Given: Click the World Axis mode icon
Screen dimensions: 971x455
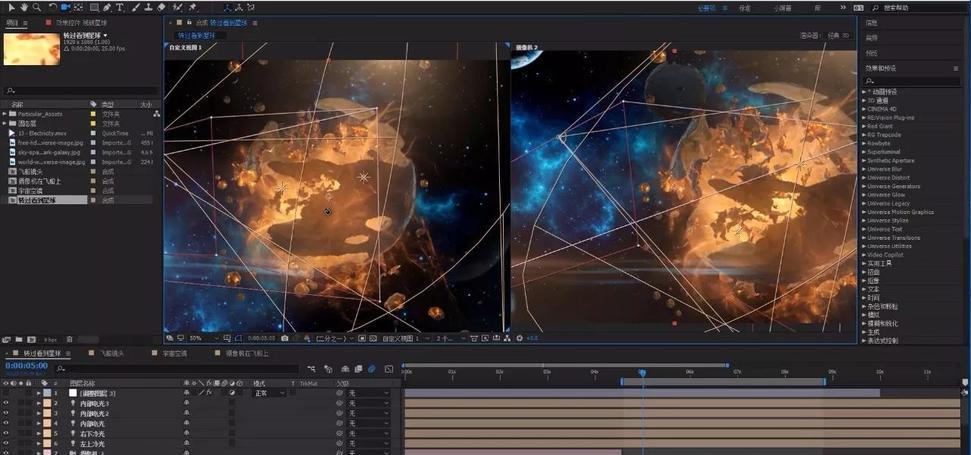Looking at the screenshot, I should (x=238, y=7).
